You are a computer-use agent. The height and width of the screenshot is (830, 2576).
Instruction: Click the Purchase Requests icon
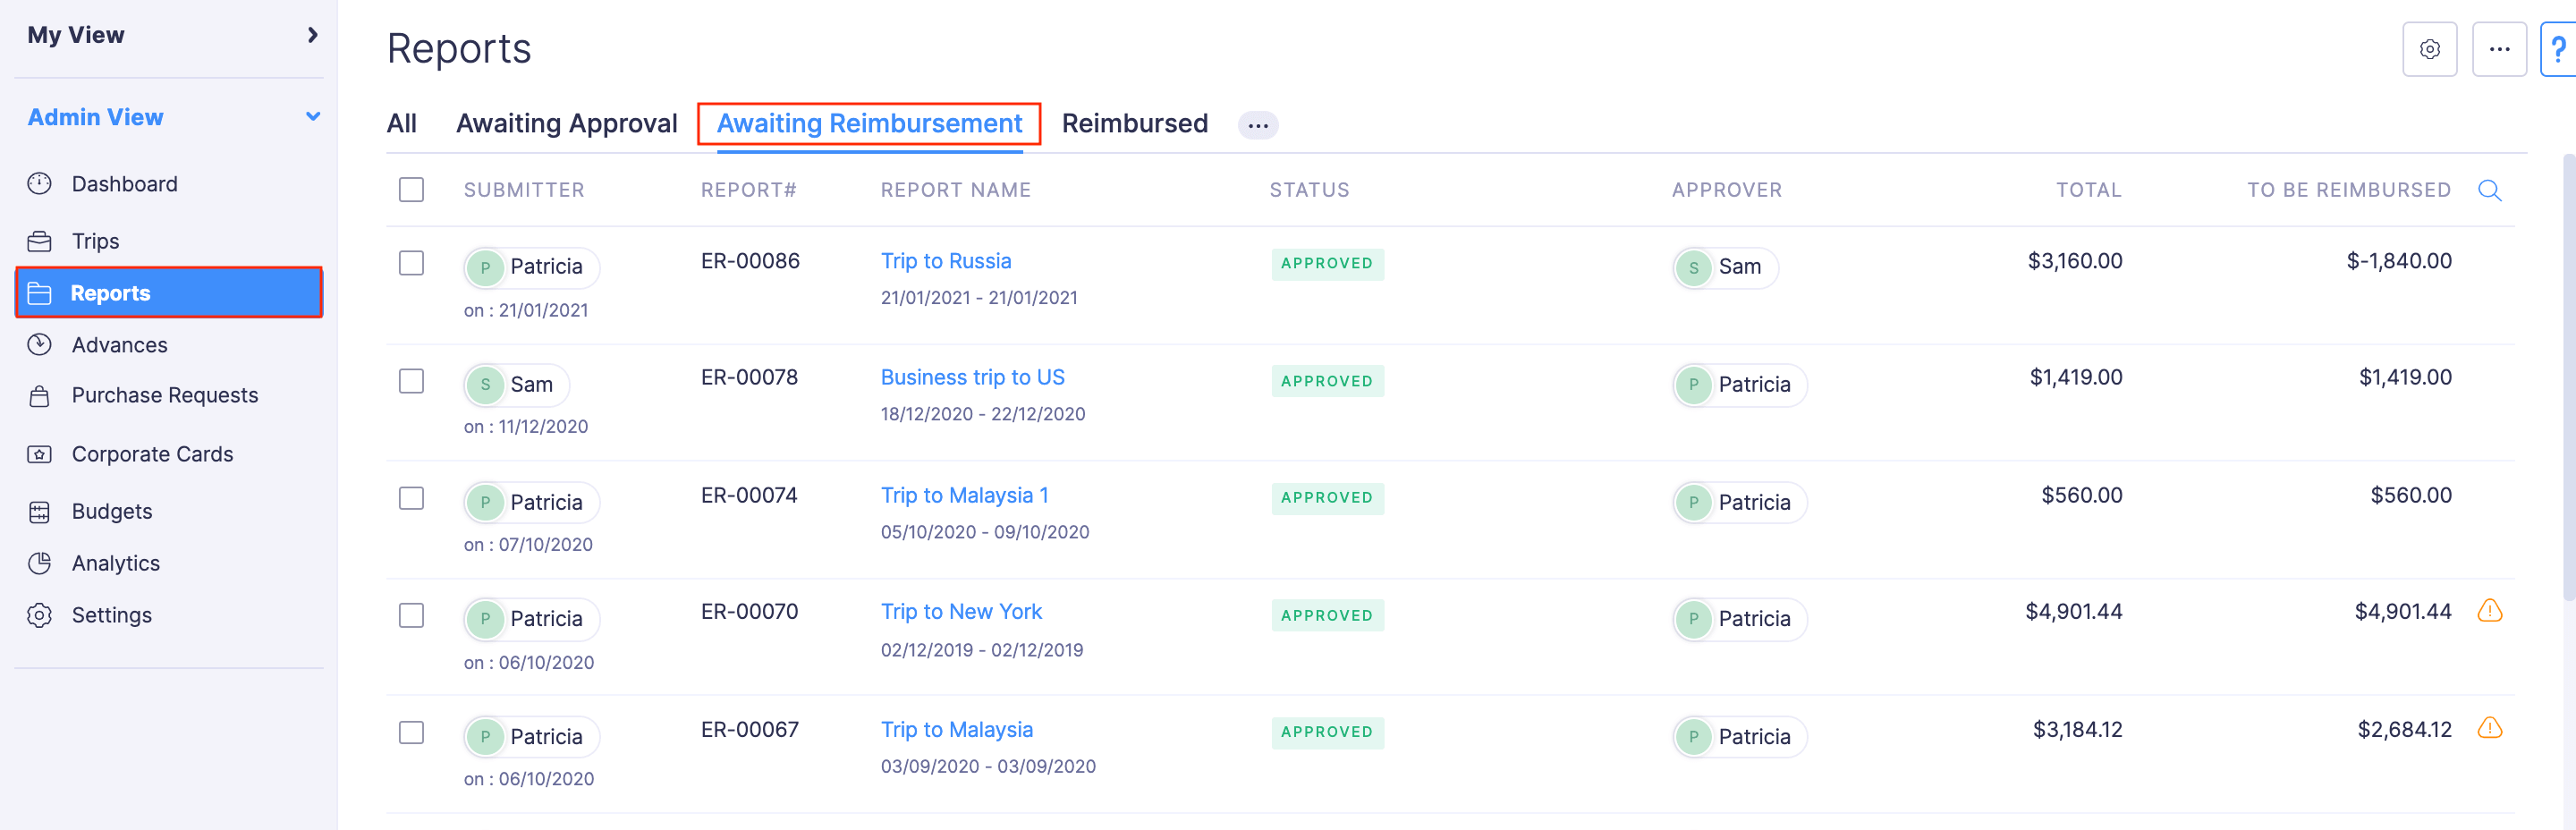[40, 395]
